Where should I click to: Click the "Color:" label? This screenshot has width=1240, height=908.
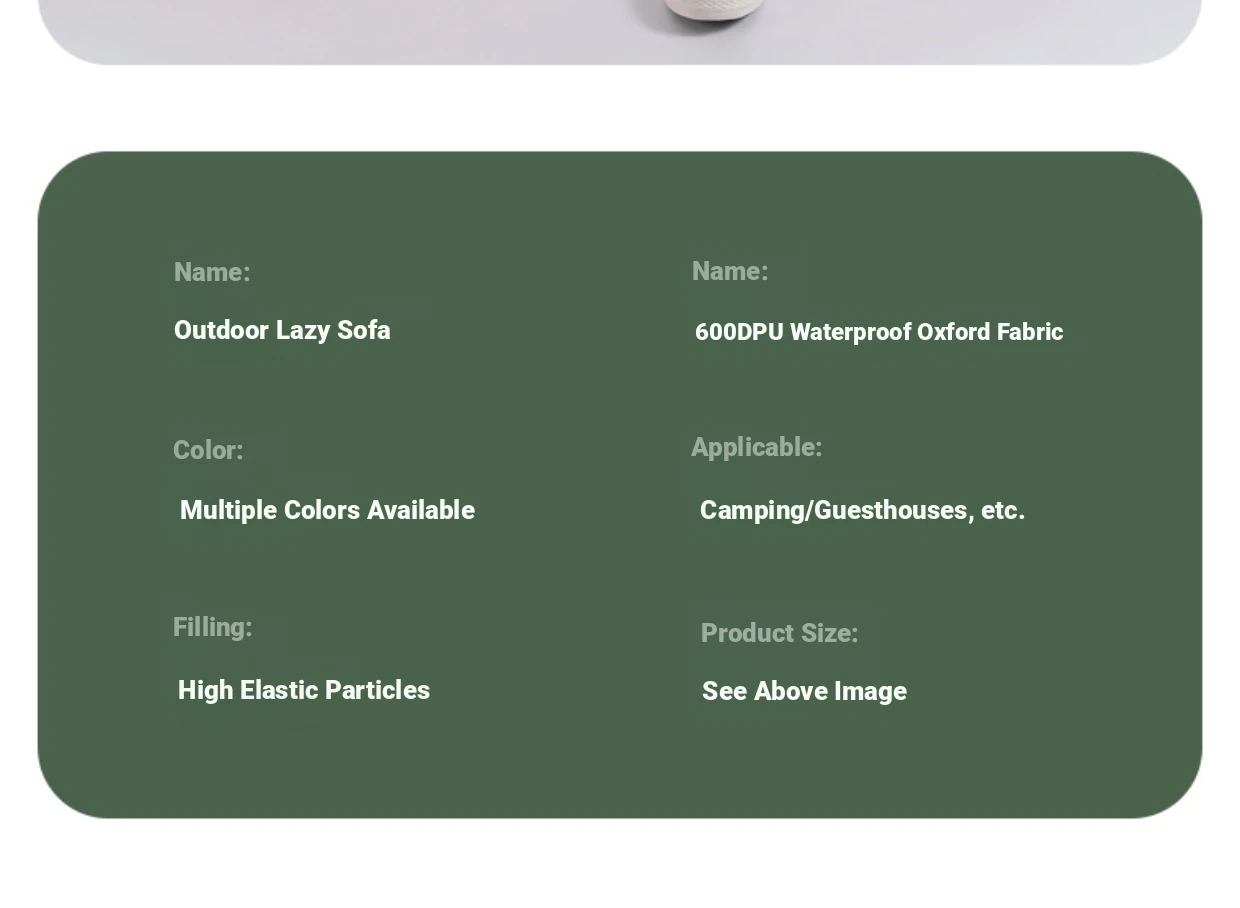(x=208, y=450)
